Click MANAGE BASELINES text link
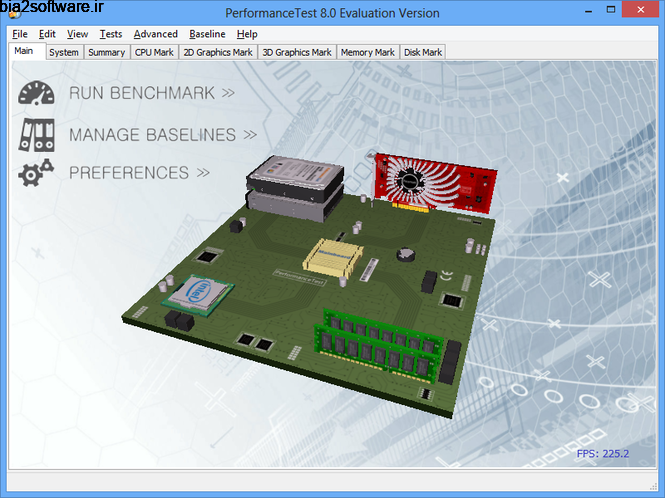This screenshot has width=665, height=498. (163, 135)
